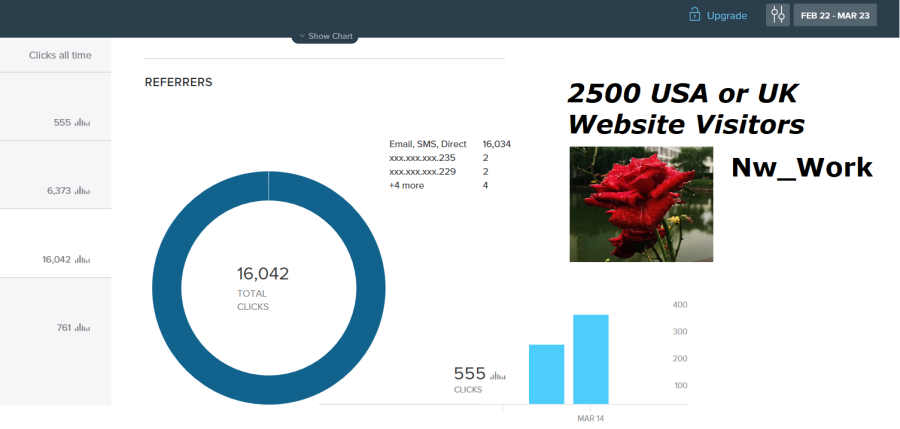The height and width of the screenshot is (429, 900).
Task: Select the 761 clicks link row
Action: (55, 342)
